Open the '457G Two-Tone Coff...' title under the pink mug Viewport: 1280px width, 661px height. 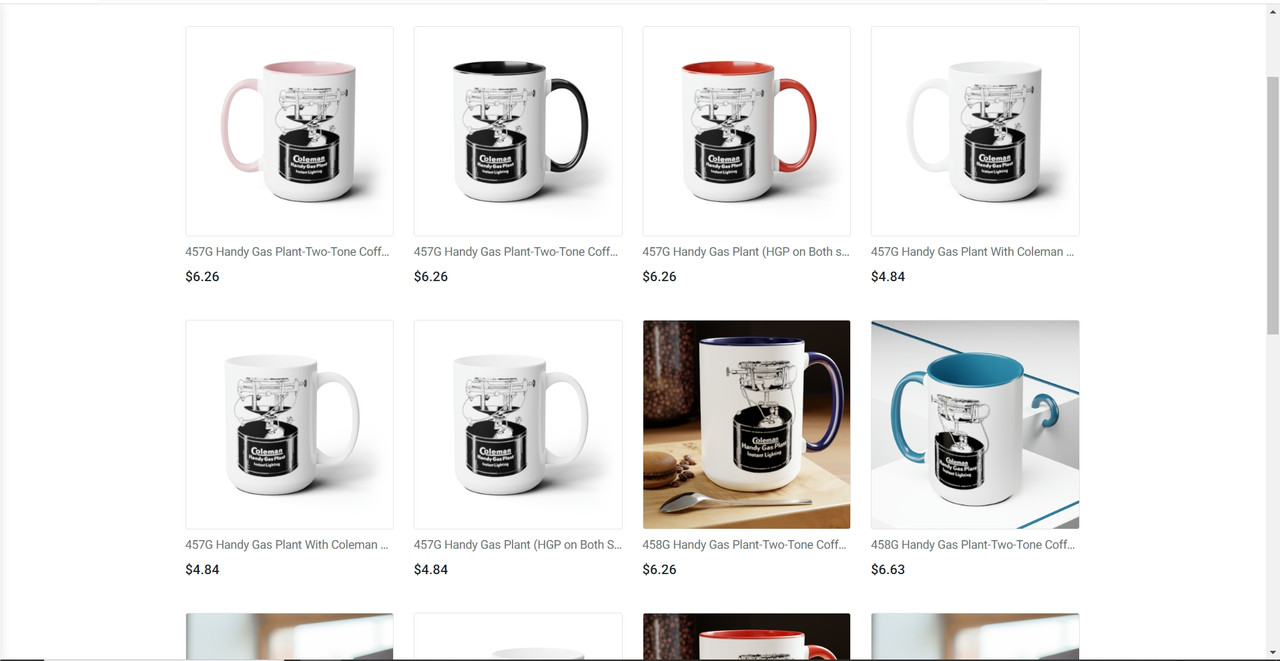[x=288, y=252]
